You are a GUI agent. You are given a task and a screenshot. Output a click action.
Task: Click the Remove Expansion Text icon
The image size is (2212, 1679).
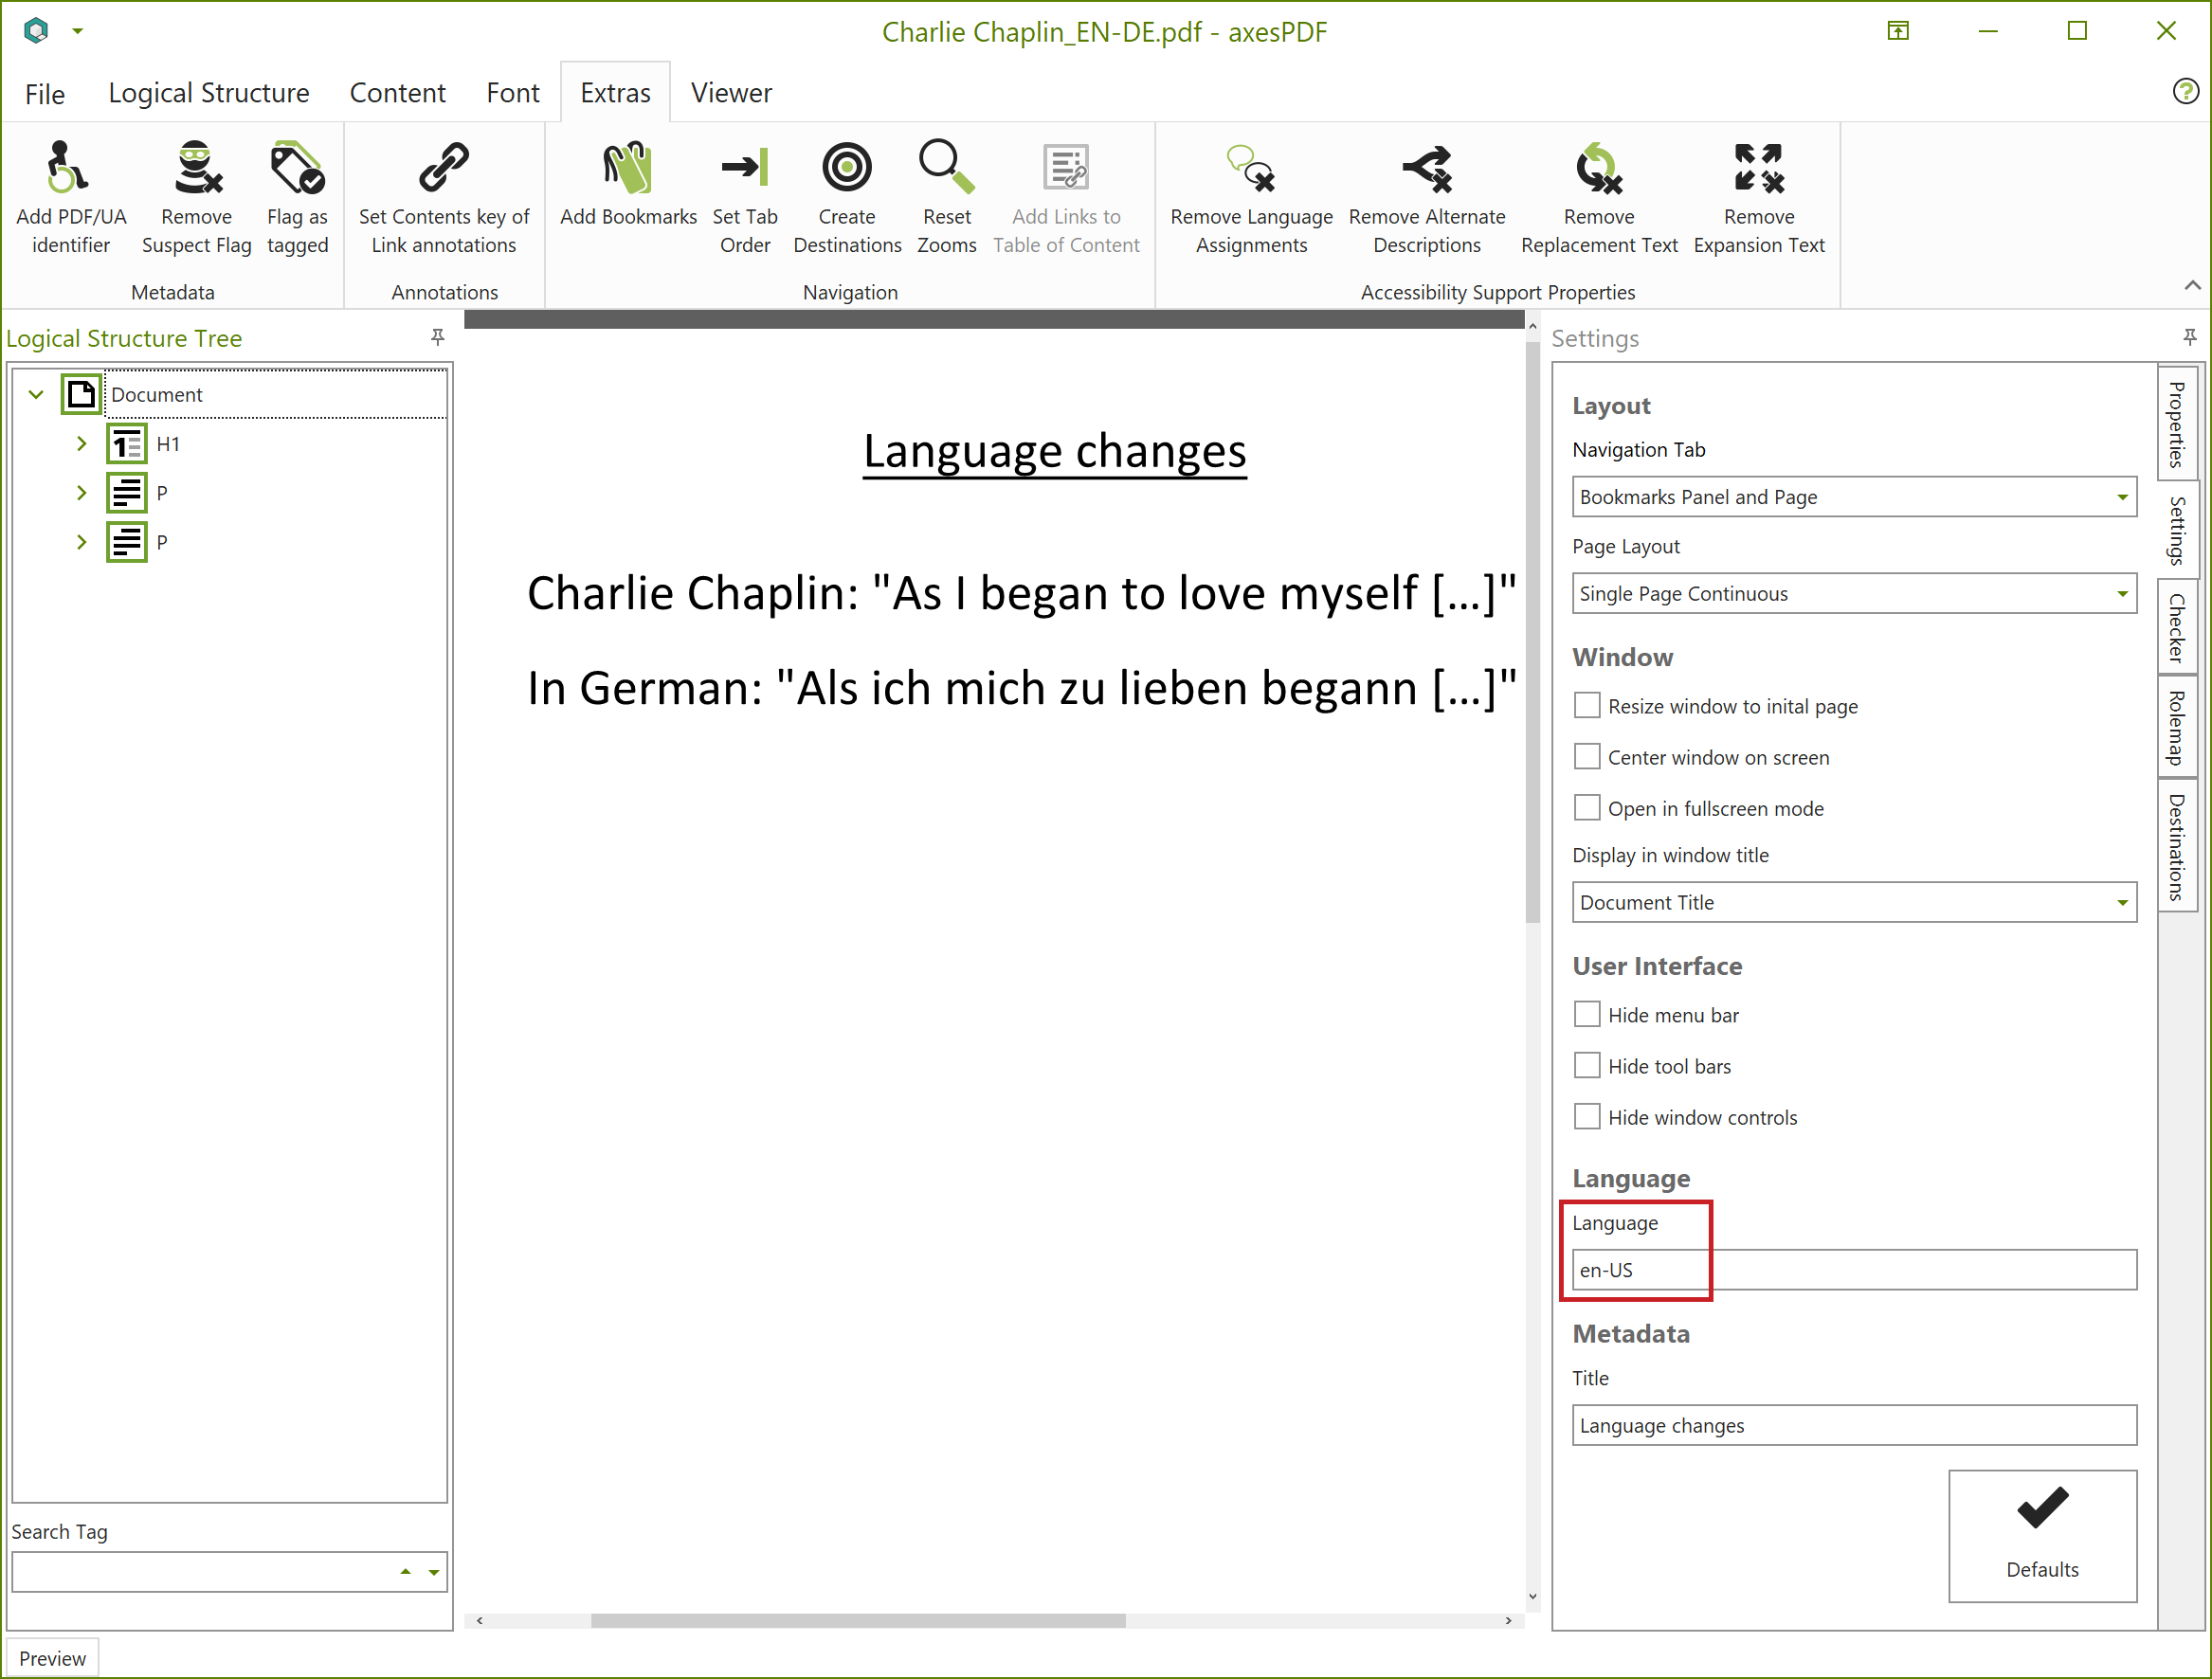click(1759, 167)
